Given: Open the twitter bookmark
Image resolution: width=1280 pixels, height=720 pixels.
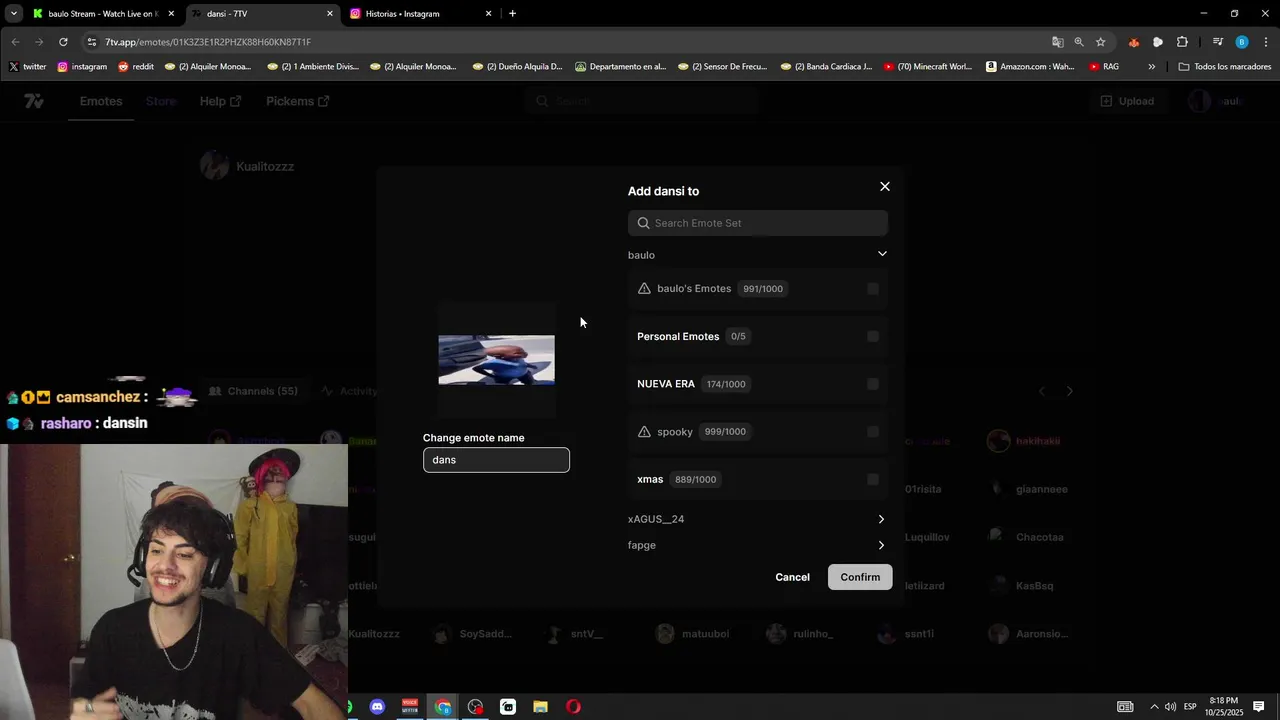Looking at the screenshot, I should point(28,67).
